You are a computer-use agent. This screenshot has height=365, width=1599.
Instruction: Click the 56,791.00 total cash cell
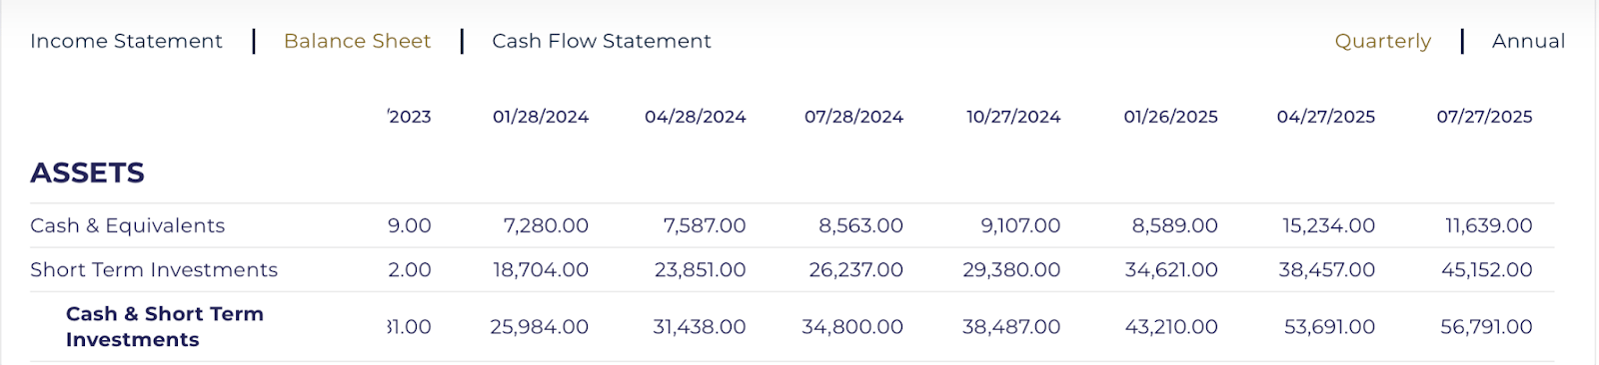click(1486, 327)
